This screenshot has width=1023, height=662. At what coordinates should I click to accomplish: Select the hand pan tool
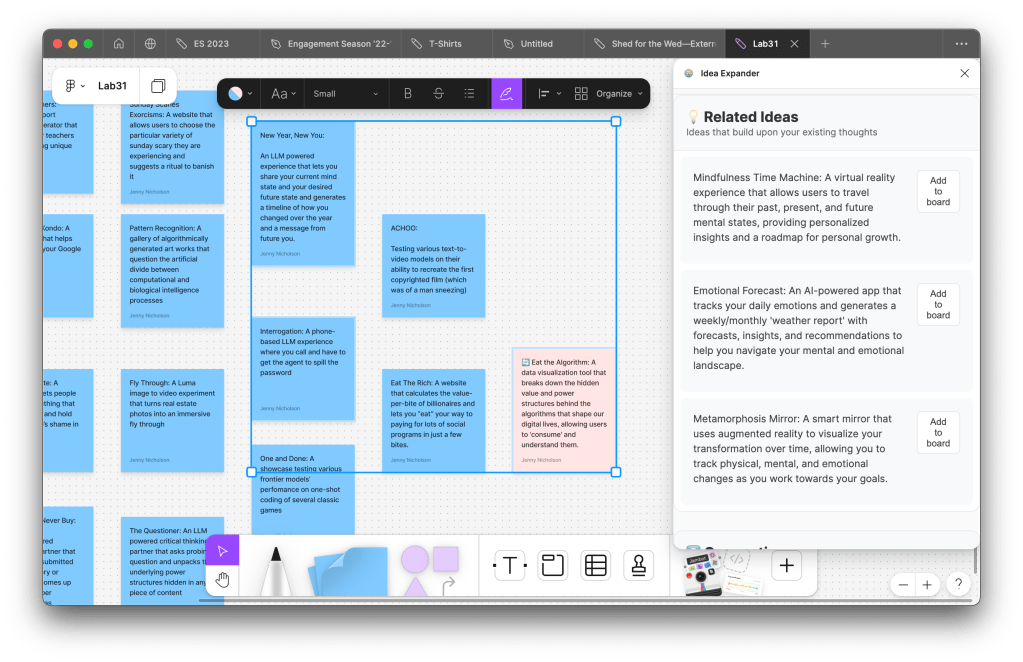click(223, 580)
